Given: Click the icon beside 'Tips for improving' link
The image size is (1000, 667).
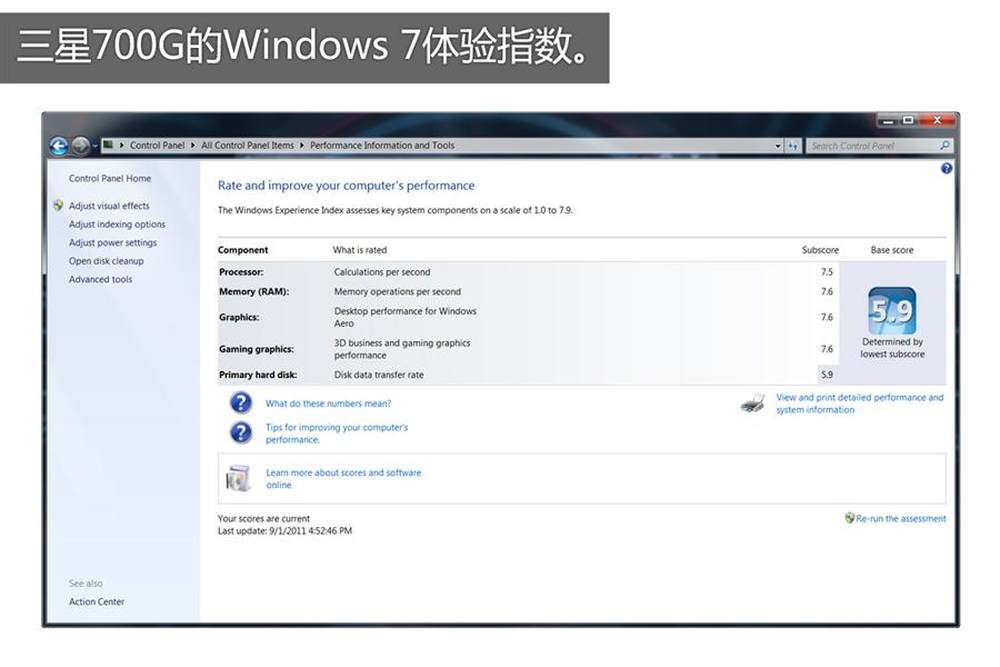Looking at the screenshot, I should click(x=240, y=433).
